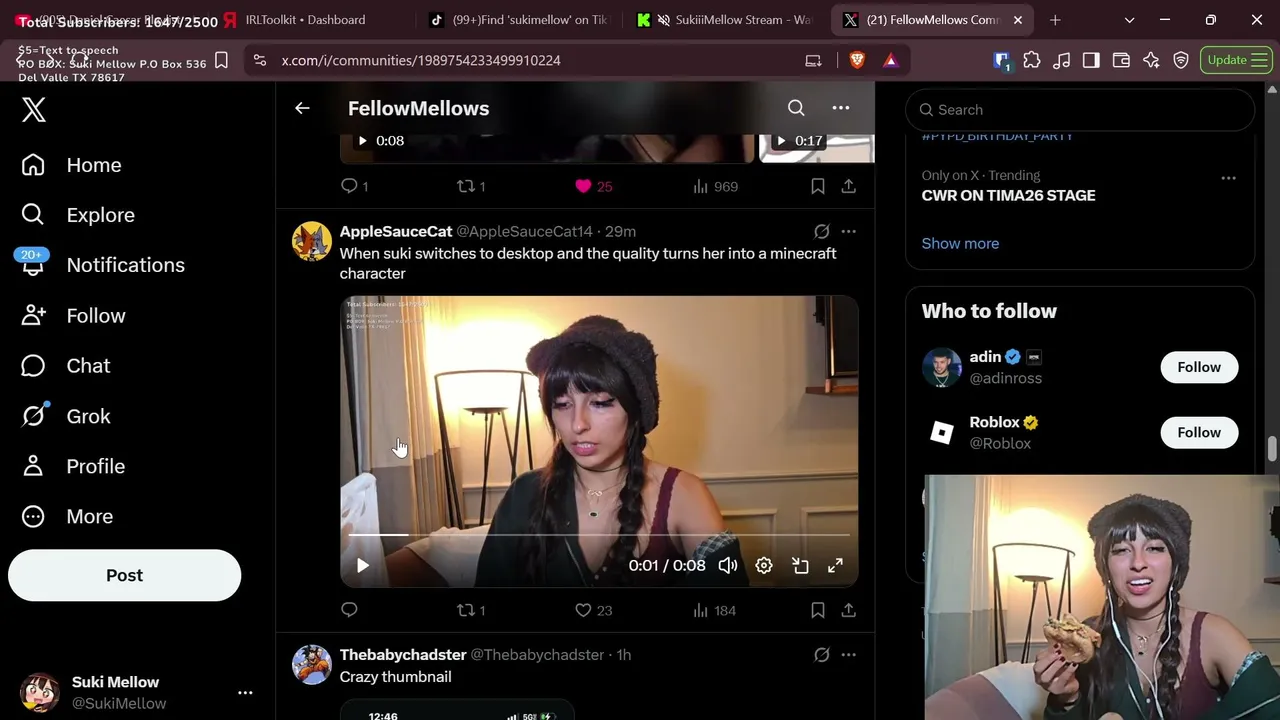Open the Follow section in the sidebar
Viewport: 1280px width, 720px height.
pos(73,316)
